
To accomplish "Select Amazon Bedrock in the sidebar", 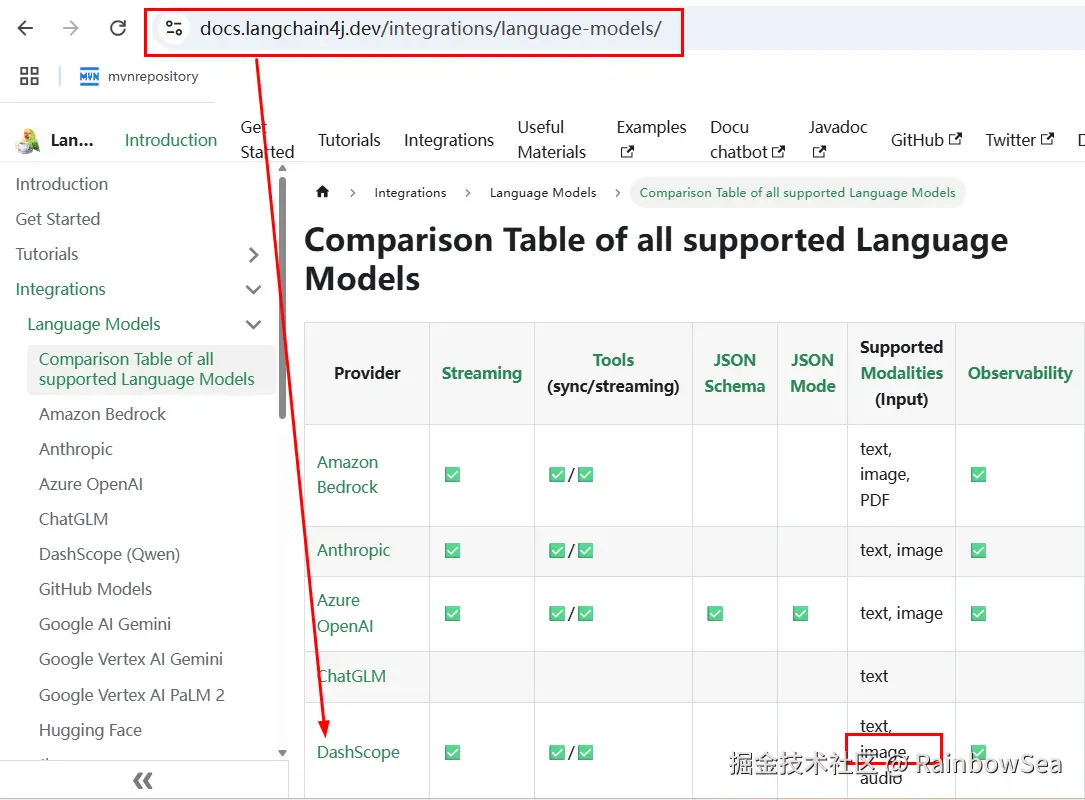I will point(102,415).
